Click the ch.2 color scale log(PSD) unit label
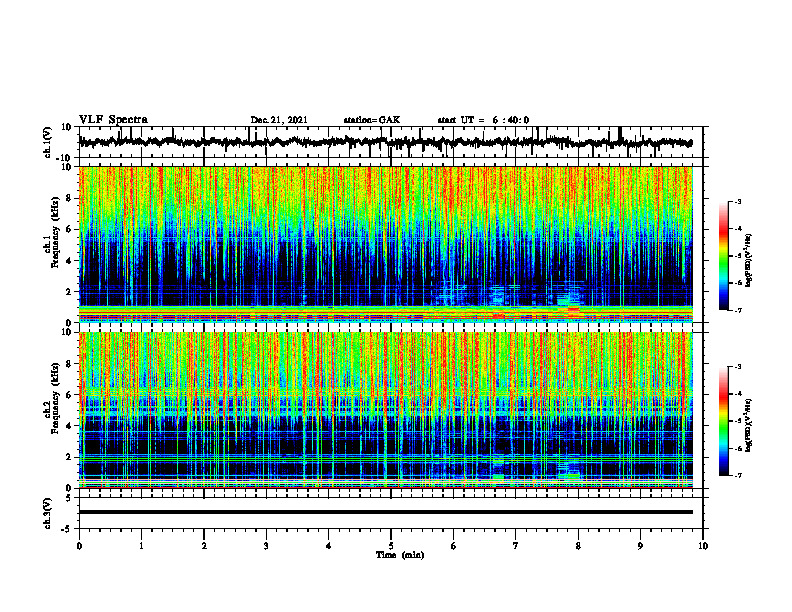This screenshot has width=792, height=612. [x=749, y=426]
